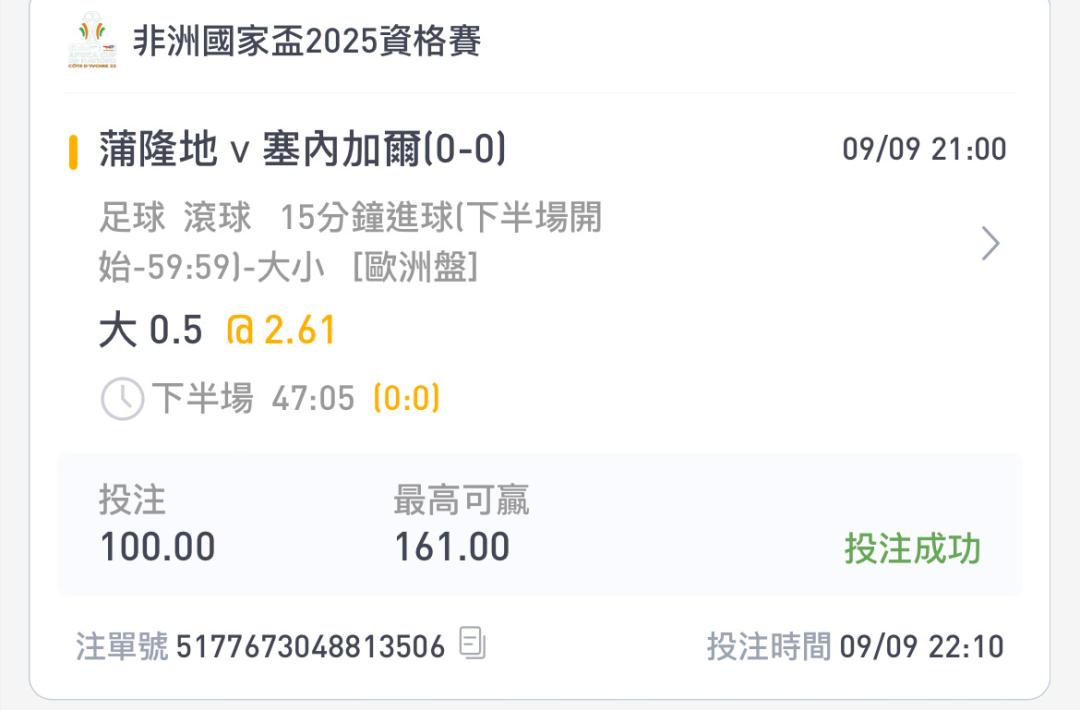
Task: Click the 注單號 label
Action: point(122,647)
